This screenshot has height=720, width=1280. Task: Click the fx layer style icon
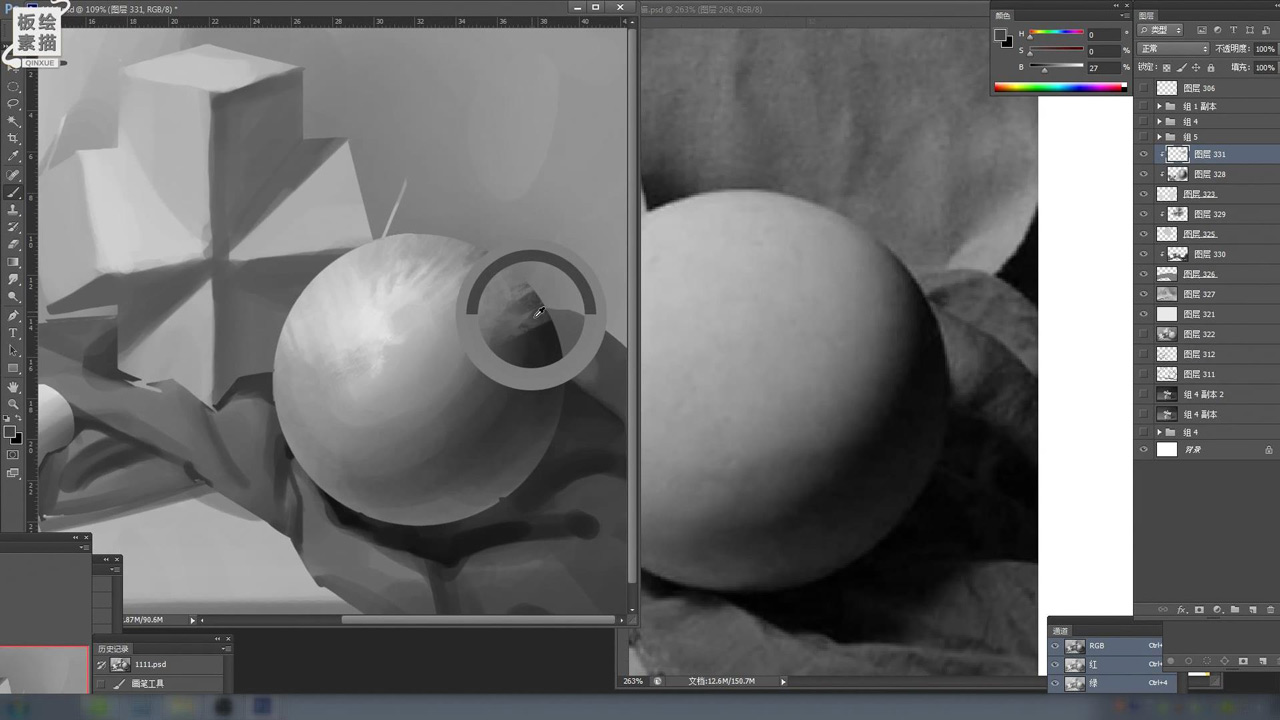click(1181, 609)
